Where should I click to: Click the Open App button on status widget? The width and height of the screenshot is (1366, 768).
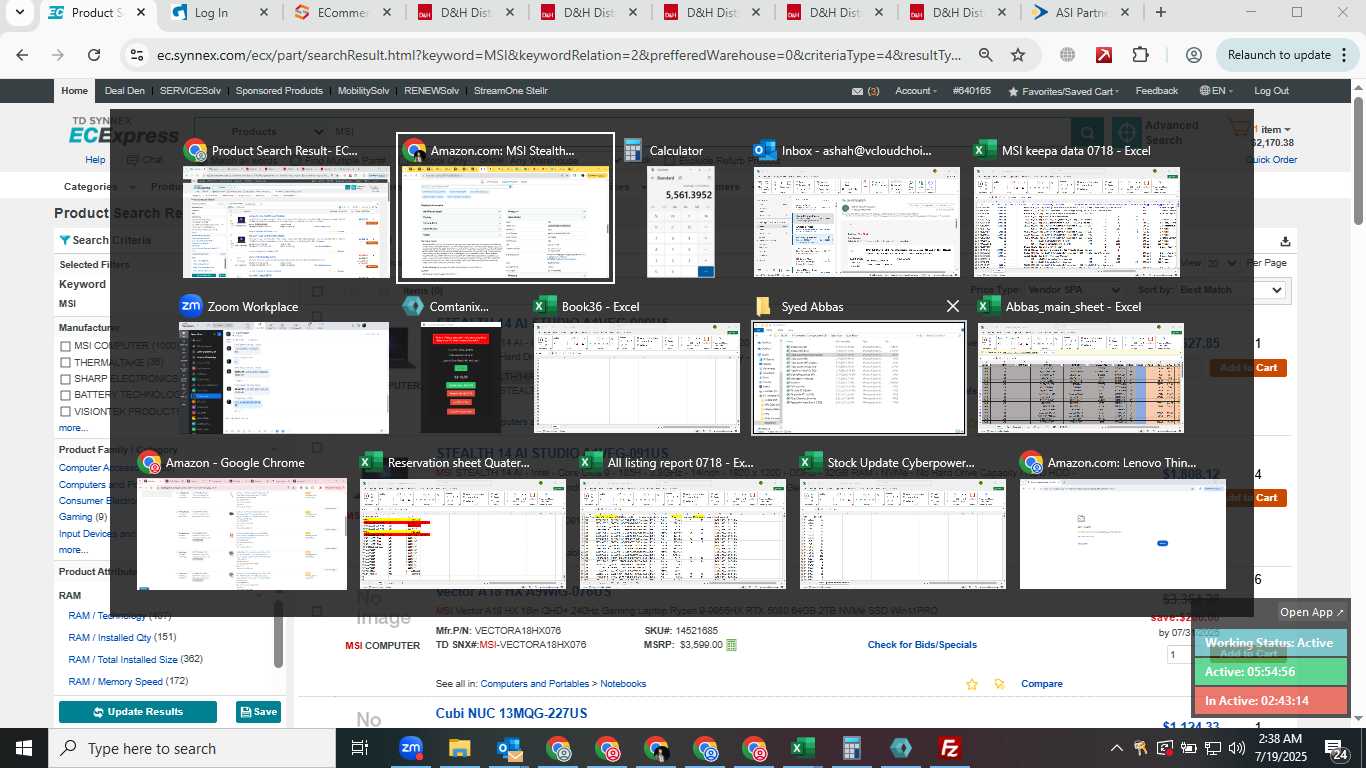tap(1312, 612)
